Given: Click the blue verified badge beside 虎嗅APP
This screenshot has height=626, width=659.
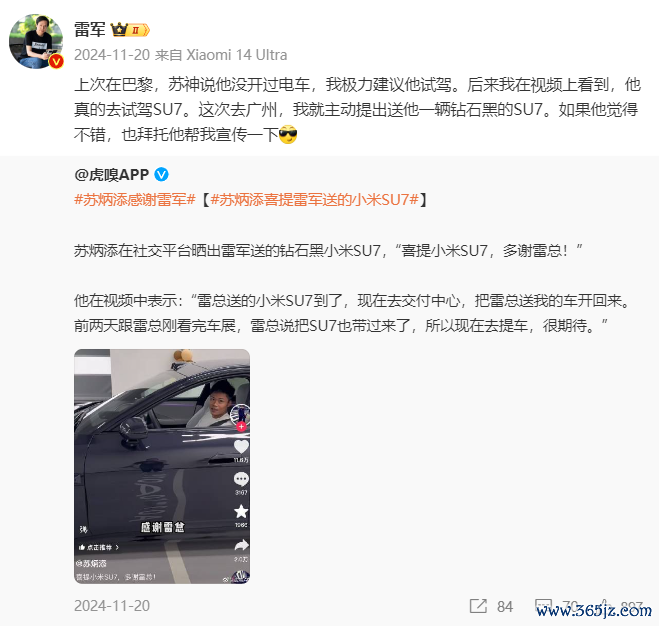Looking at the screenshot, I should (x=161, y=174).
